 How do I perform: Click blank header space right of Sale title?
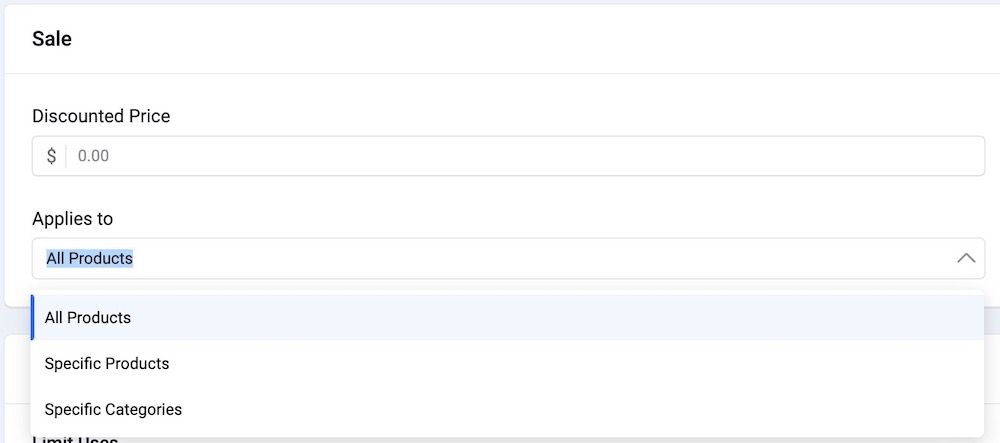click(500, 39)
